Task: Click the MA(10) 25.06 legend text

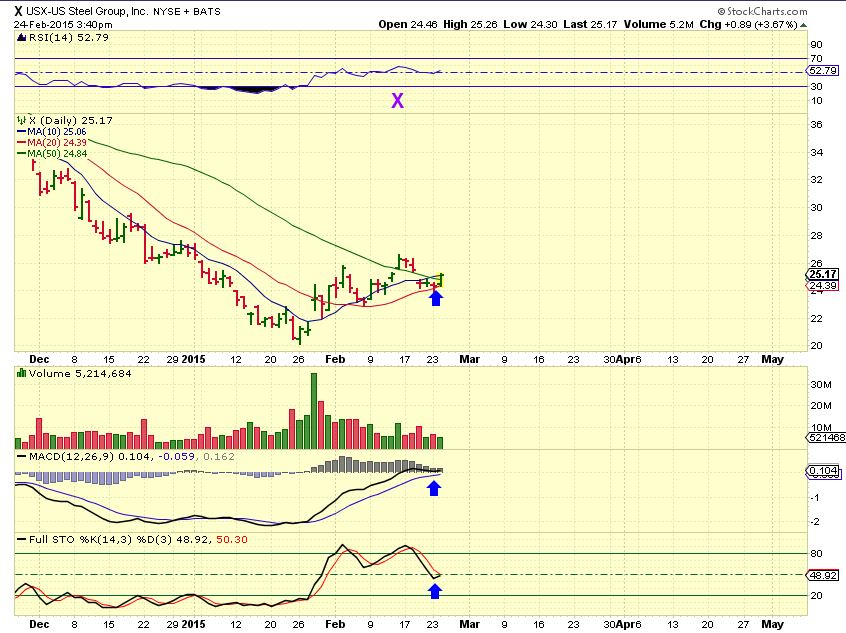Action: click(x=57, y=132)
